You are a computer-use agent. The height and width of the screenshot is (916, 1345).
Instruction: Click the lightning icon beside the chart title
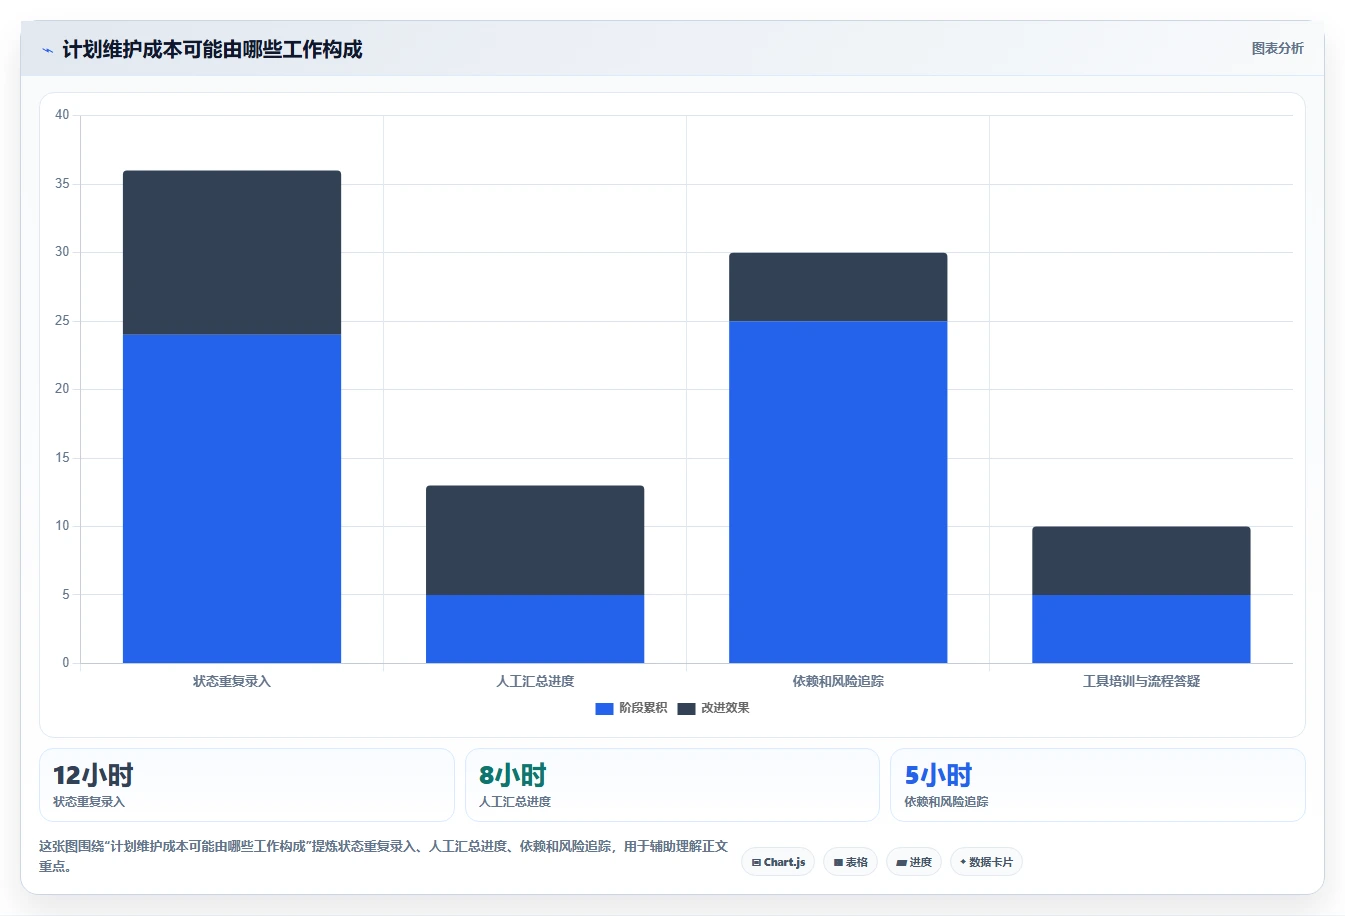47,50
